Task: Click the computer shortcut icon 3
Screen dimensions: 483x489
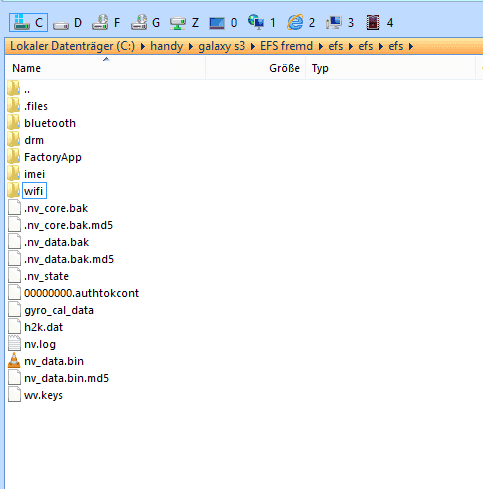Action: tap(340, 23)
